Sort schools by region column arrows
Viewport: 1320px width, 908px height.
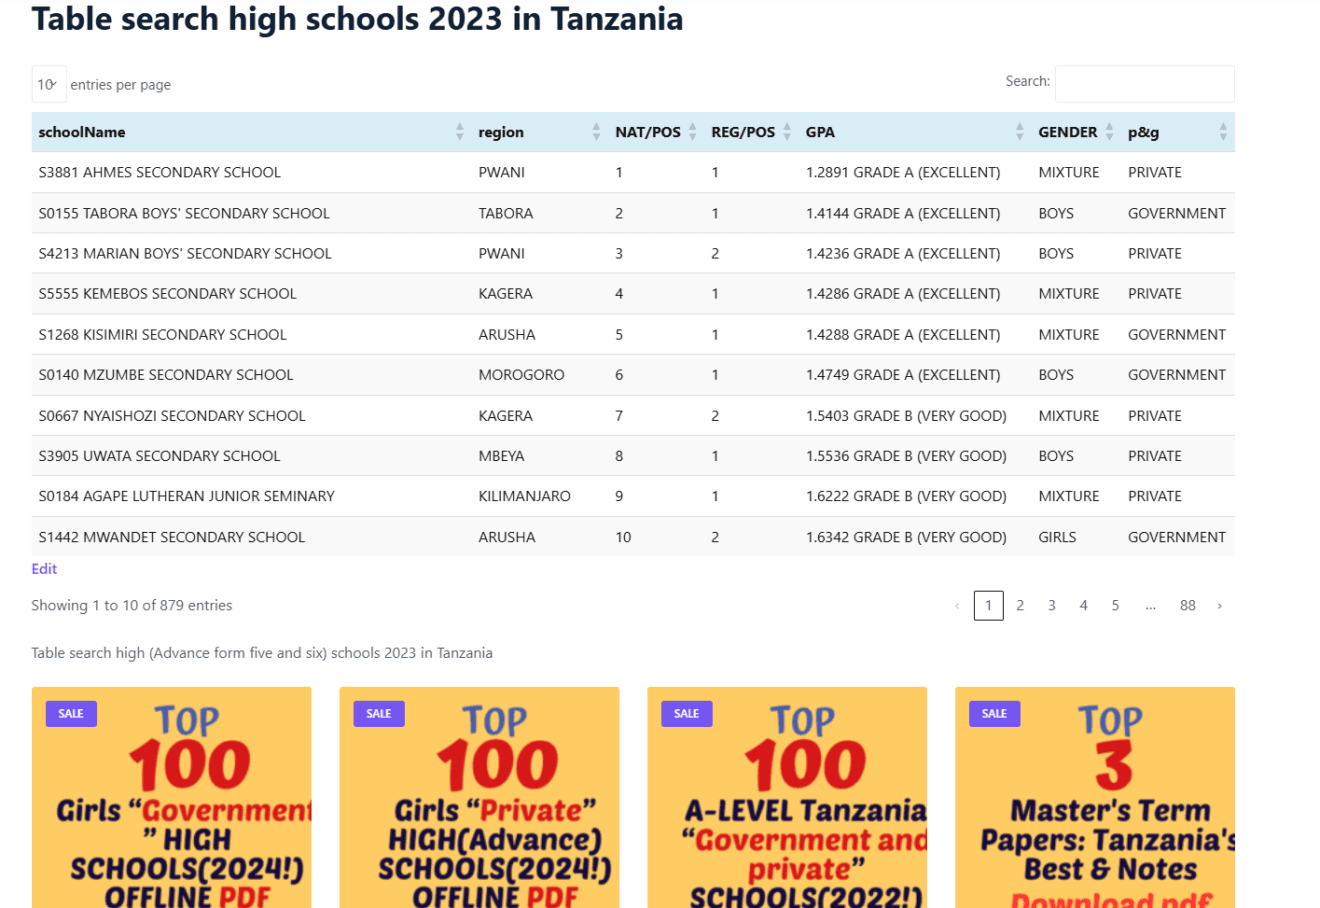pyautogui.click(x=597, y=131)
